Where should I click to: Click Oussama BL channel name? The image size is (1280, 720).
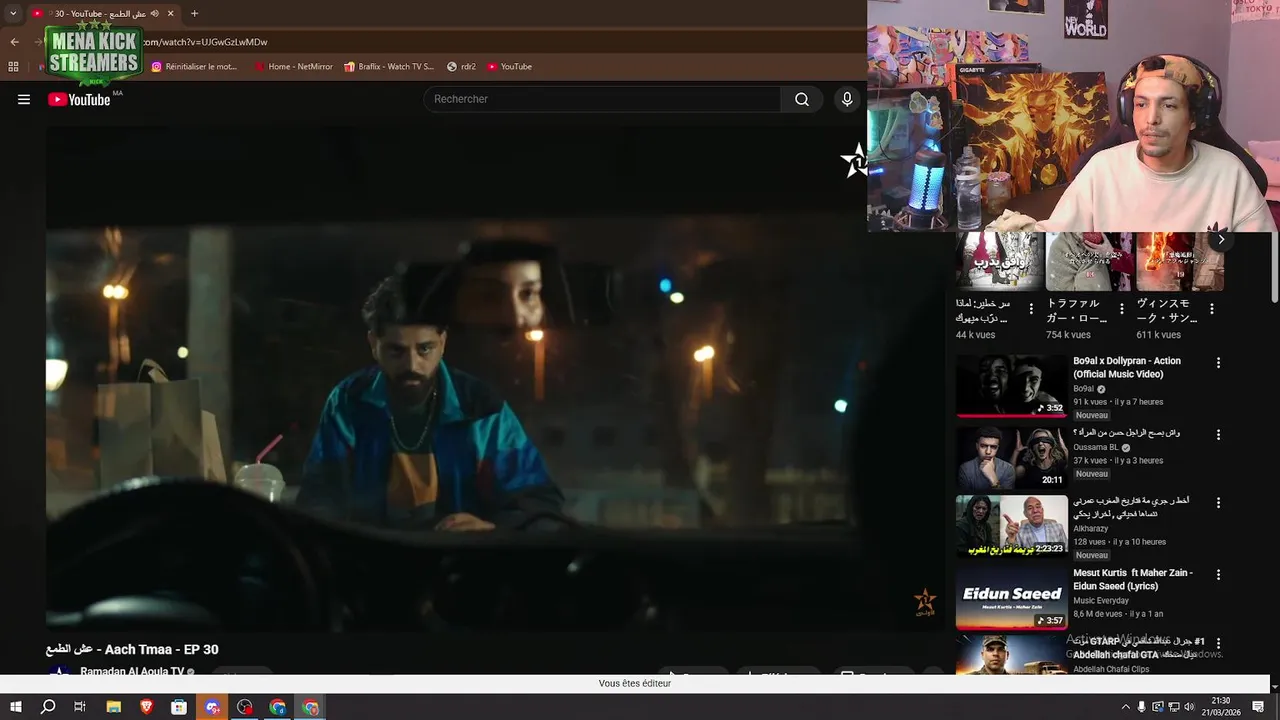[1095, 447]
